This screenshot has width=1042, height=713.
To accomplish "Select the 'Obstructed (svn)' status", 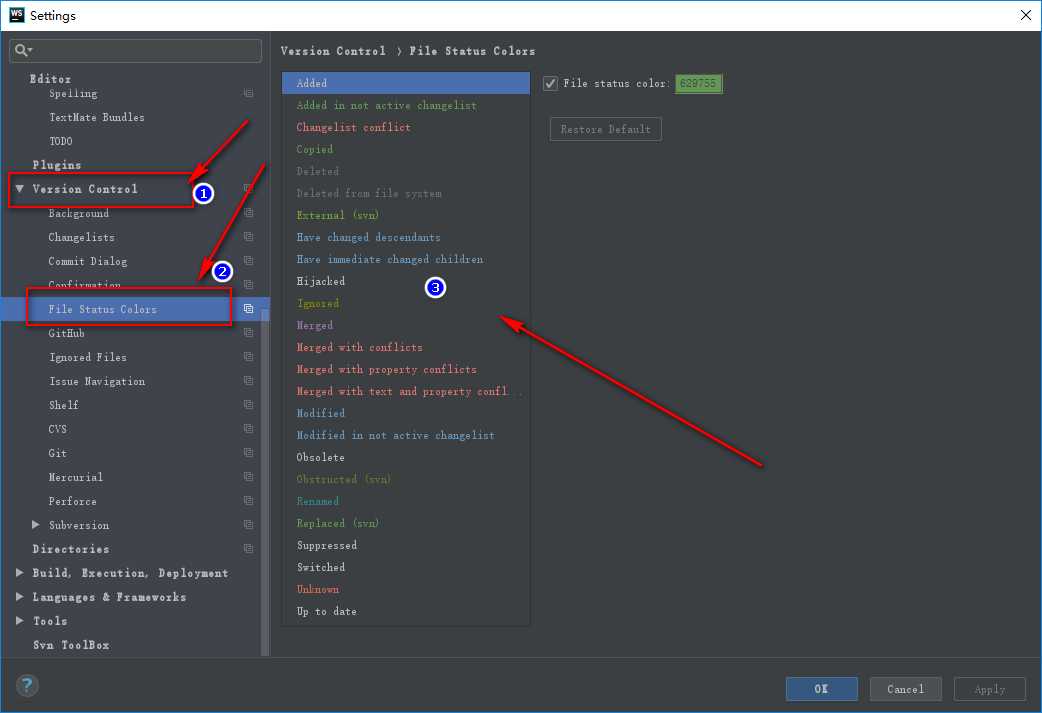I will tap(406, 479).
